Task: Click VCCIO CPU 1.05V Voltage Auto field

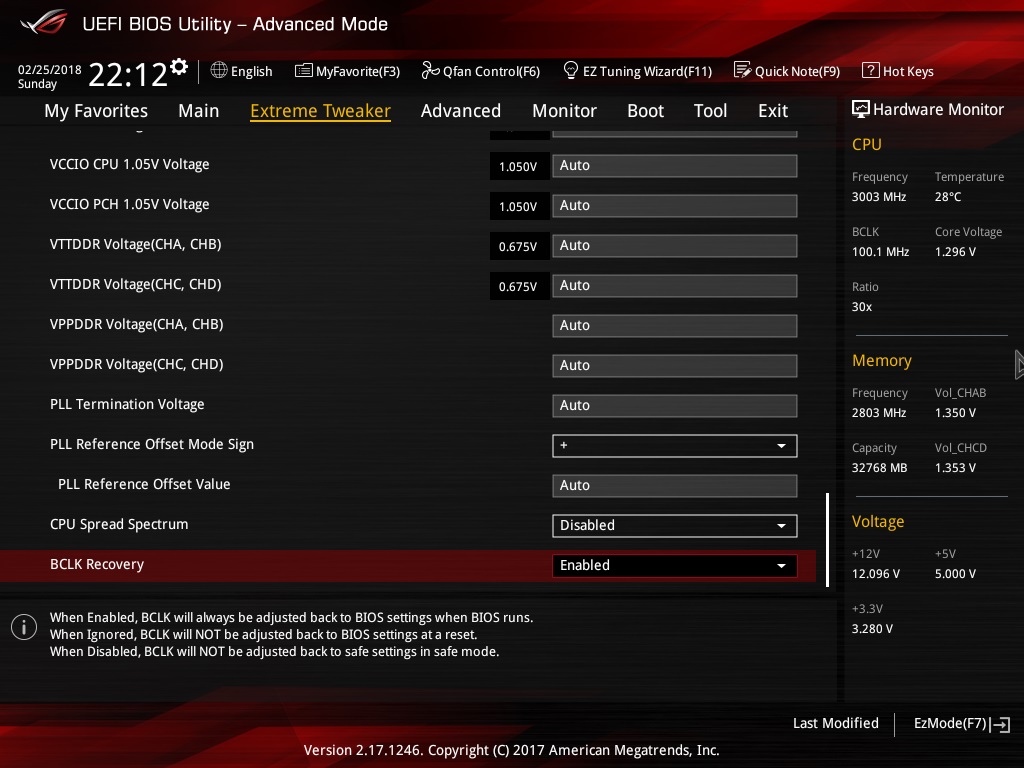Action: [675, 166]
